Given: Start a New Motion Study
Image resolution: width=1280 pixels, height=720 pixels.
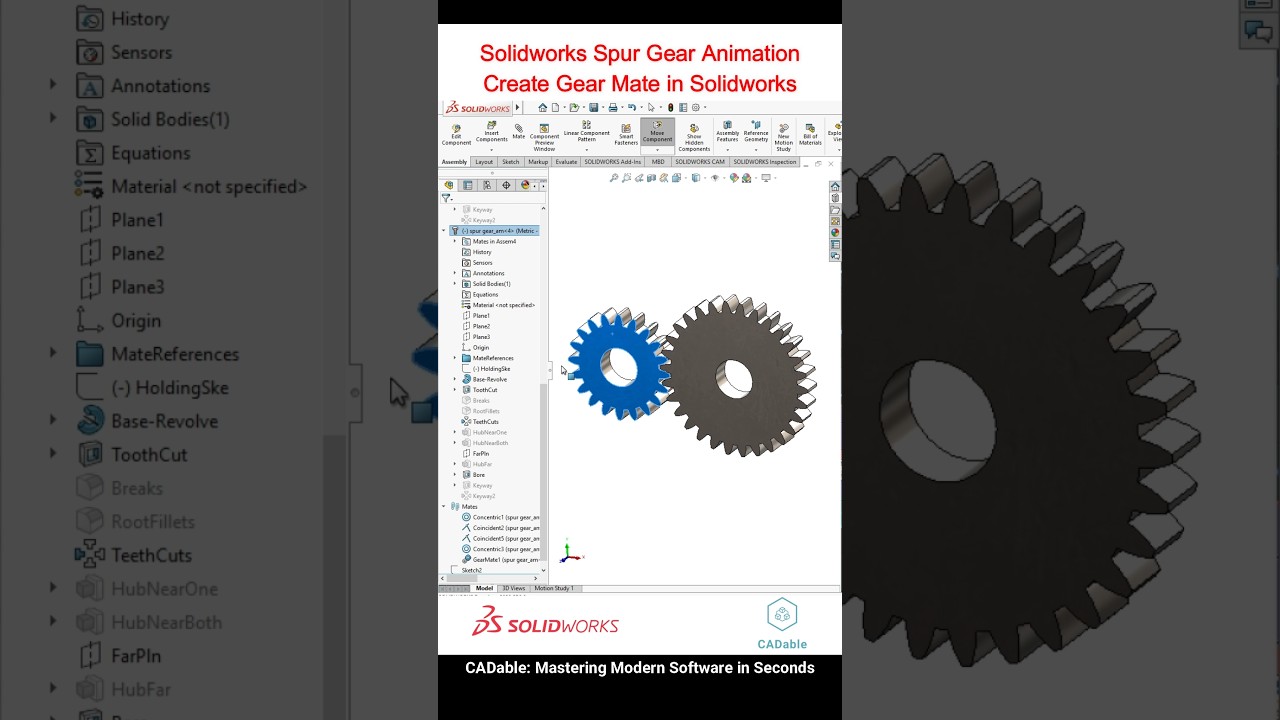Looking at the screenshot, I should click(x=783, y=137).
